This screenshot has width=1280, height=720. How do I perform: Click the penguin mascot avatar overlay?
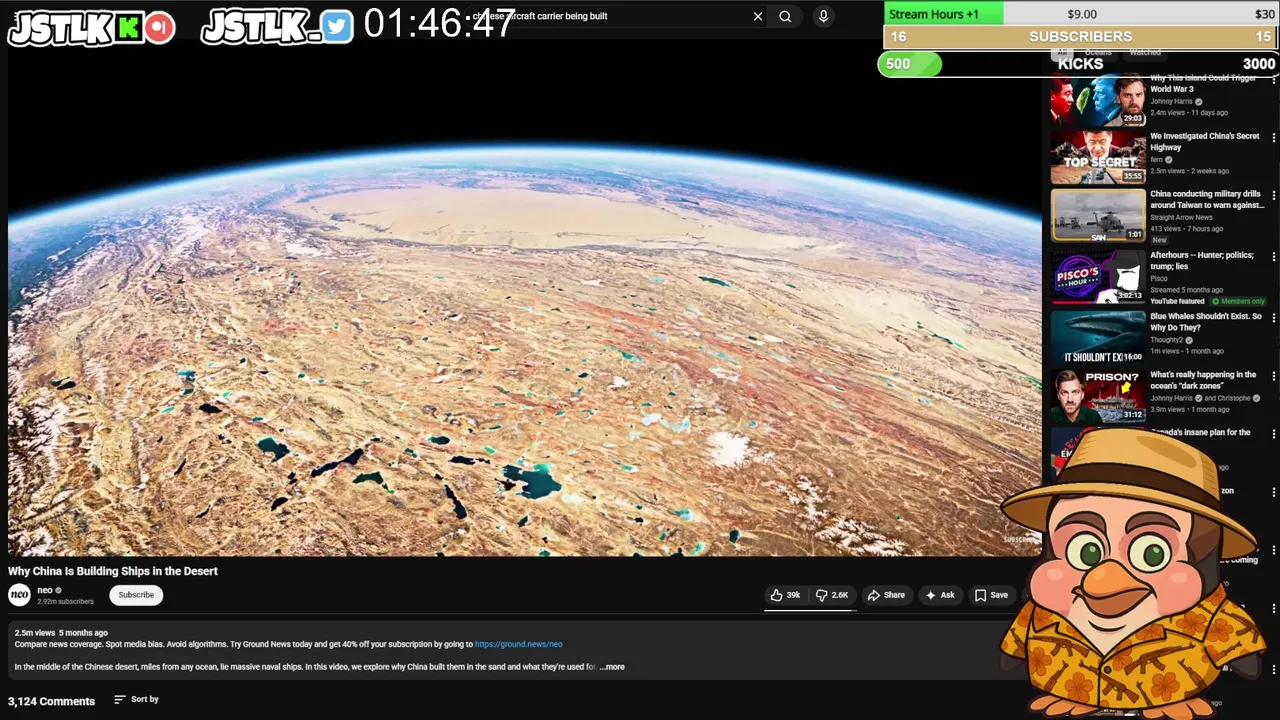(1135, 575)
